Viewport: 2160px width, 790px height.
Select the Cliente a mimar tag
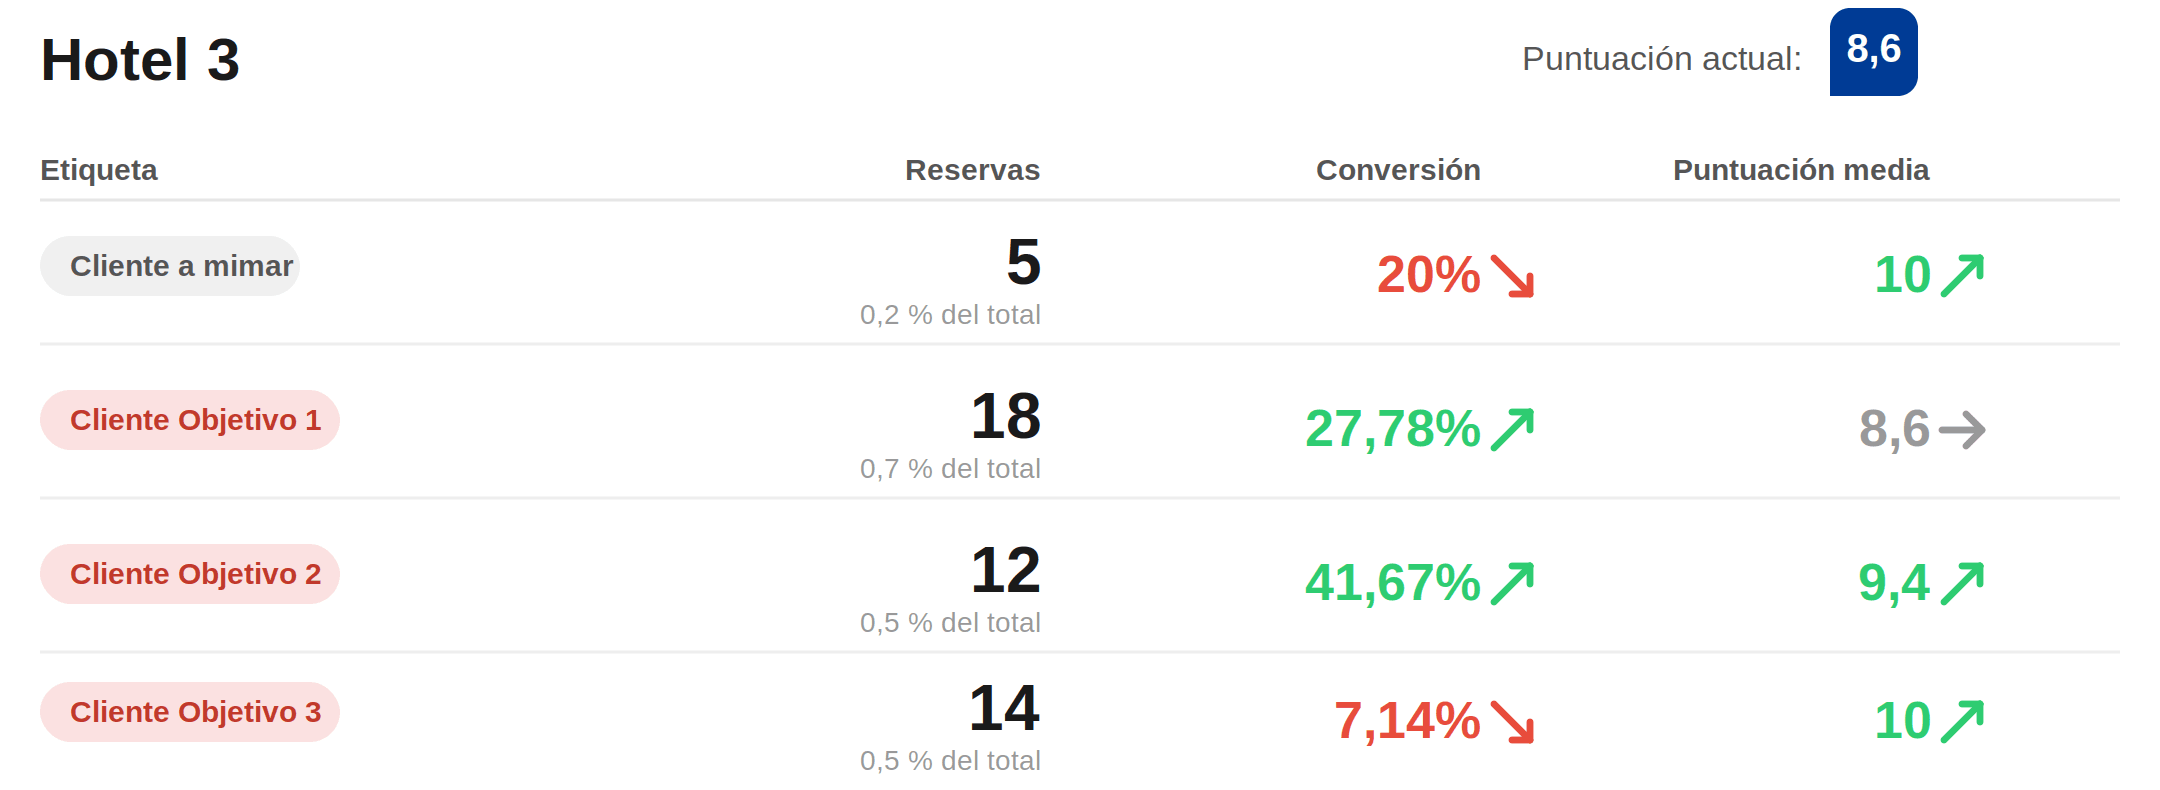coord(170,266)
